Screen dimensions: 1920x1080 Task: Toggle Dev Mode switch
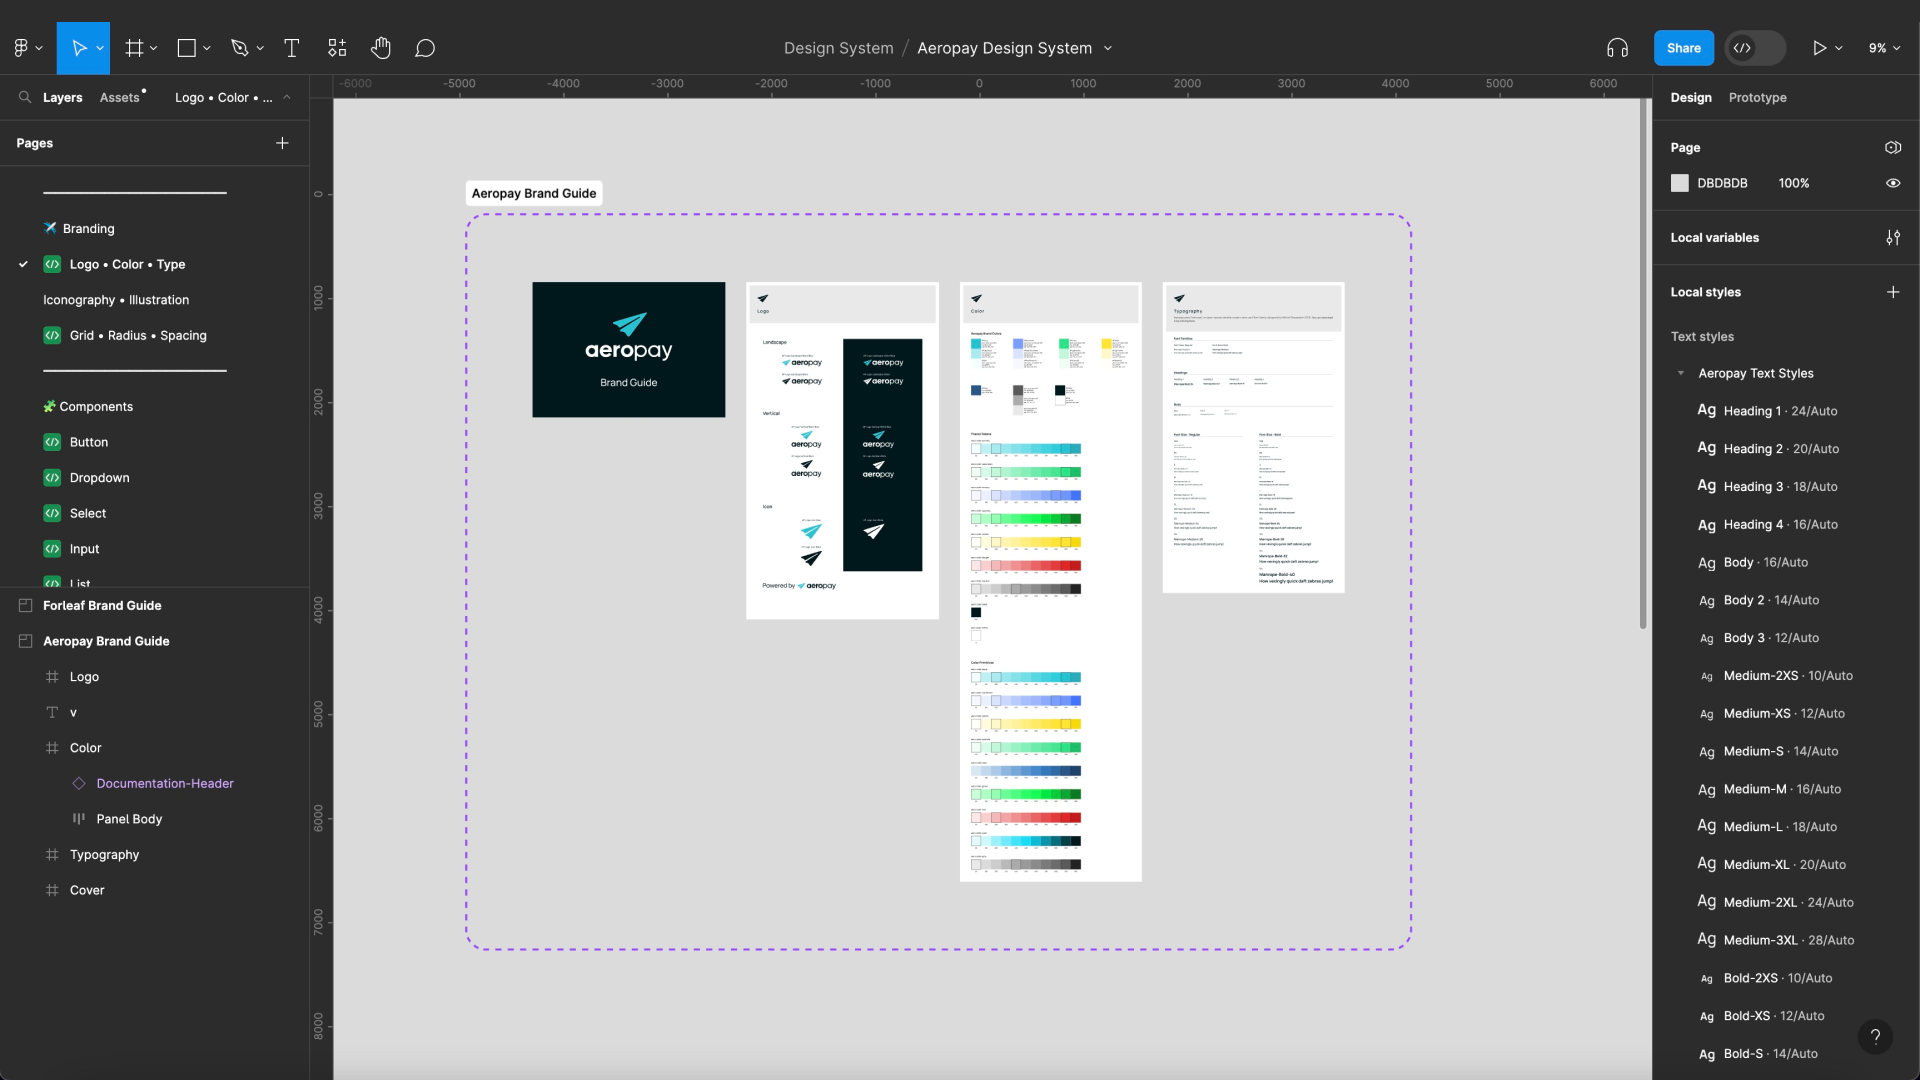point(1755,47)
